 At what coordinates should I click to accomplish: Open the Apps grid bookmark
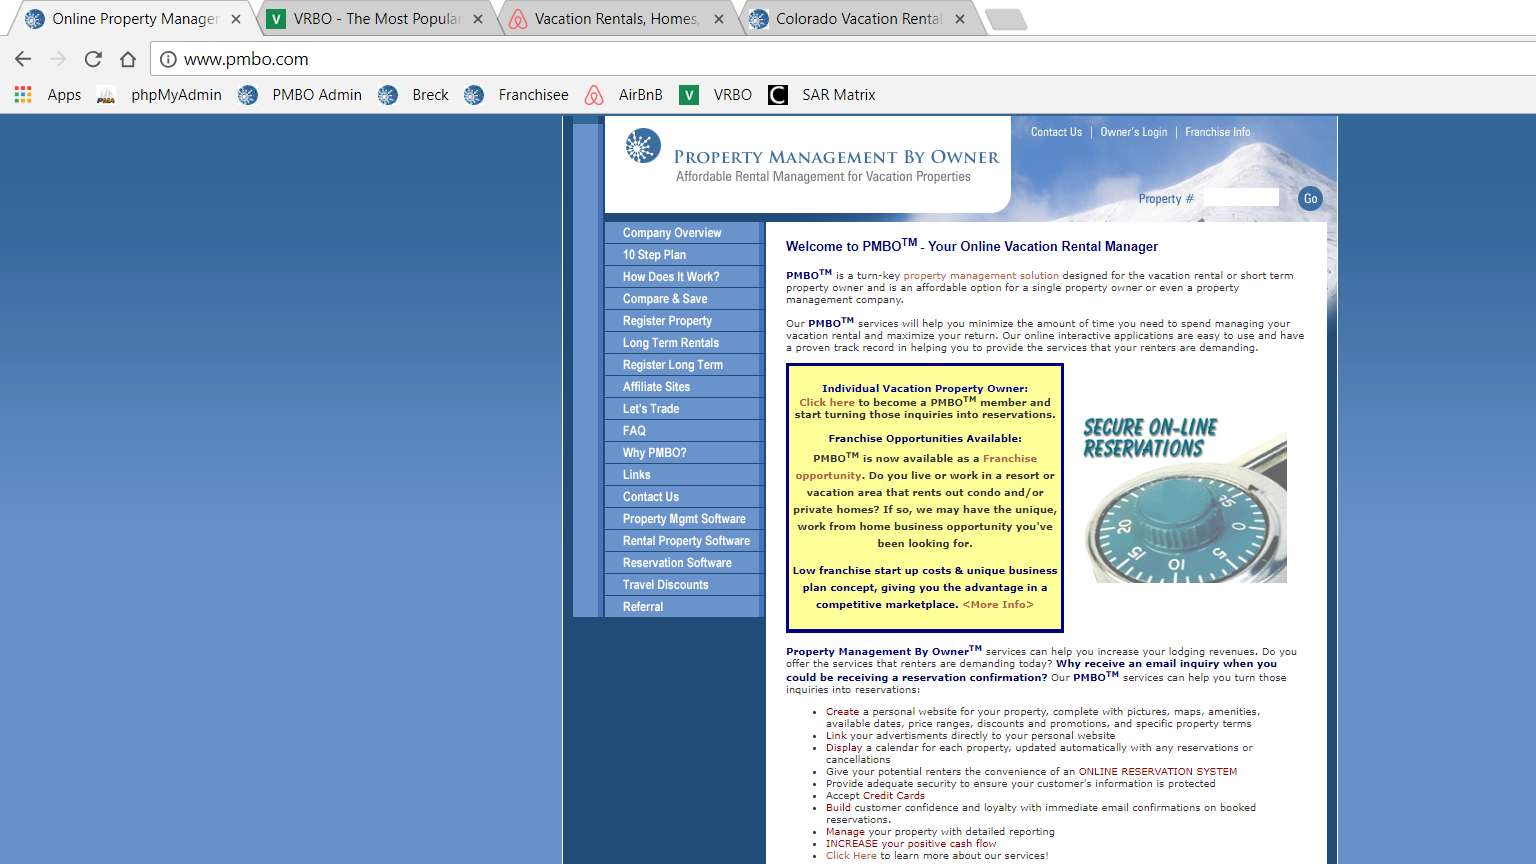(48, 94)
